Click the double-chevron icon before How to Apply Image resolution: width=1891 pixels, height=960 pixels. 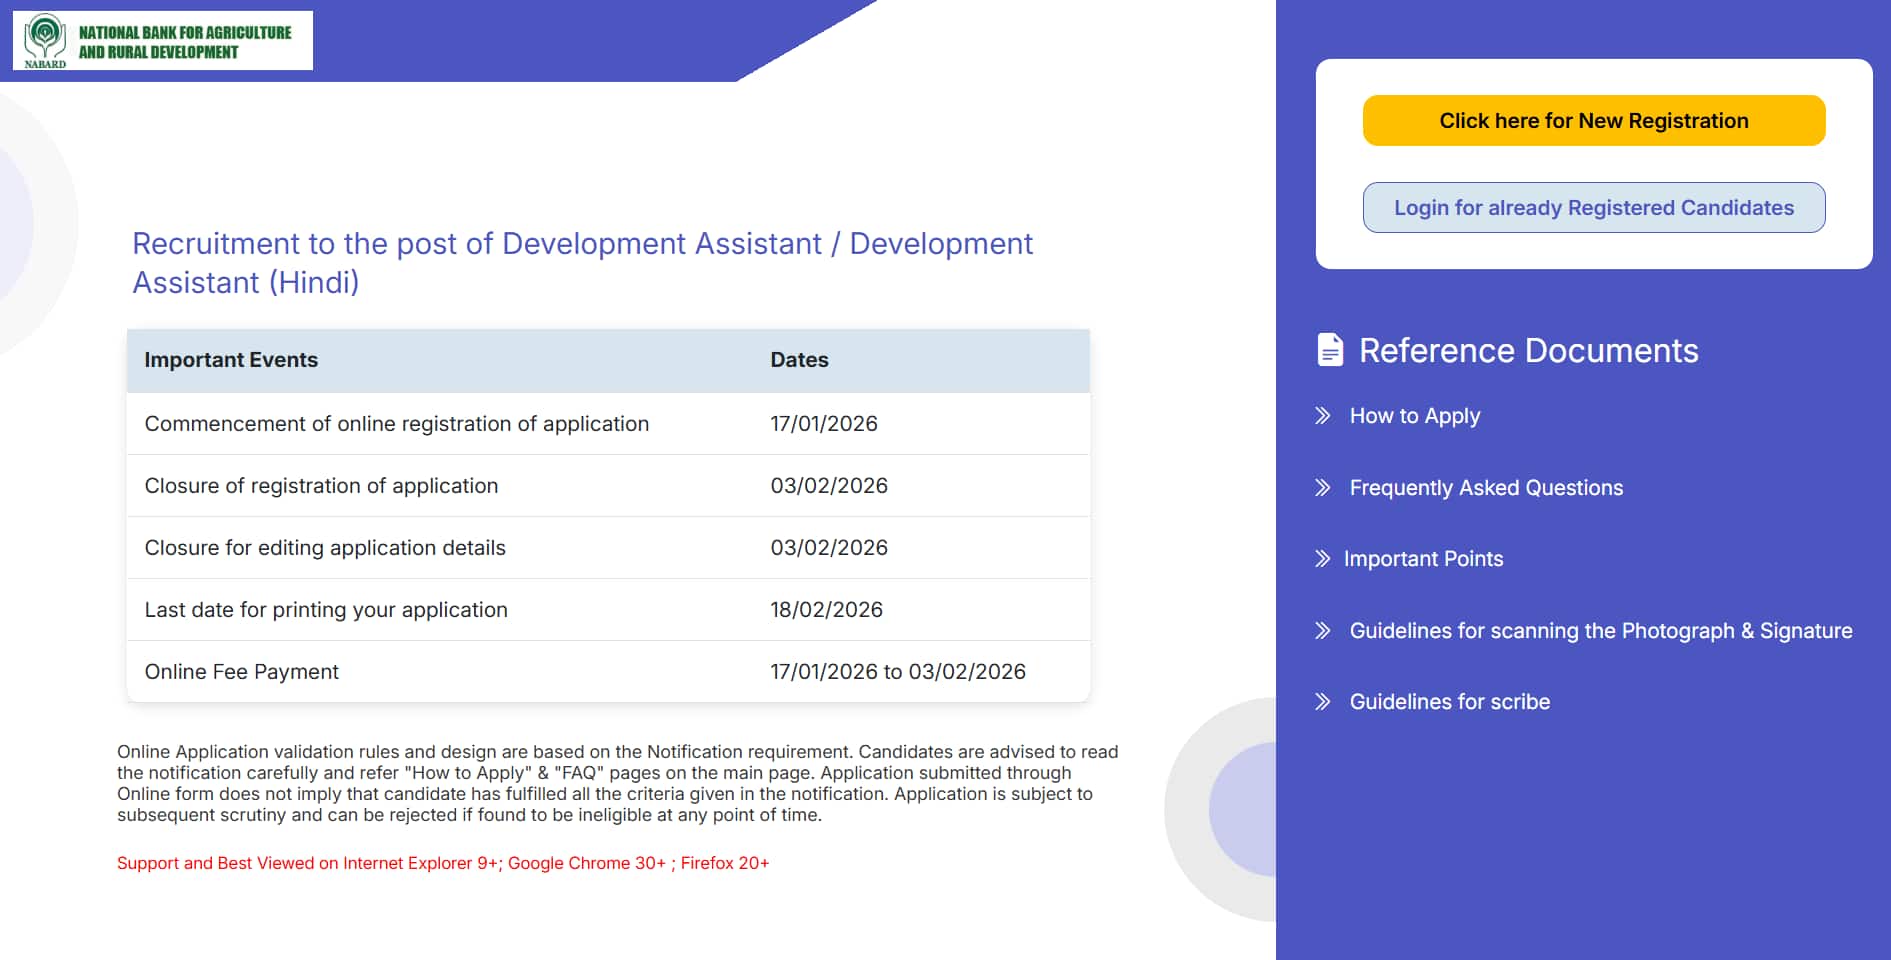(x=1323, y=415)
